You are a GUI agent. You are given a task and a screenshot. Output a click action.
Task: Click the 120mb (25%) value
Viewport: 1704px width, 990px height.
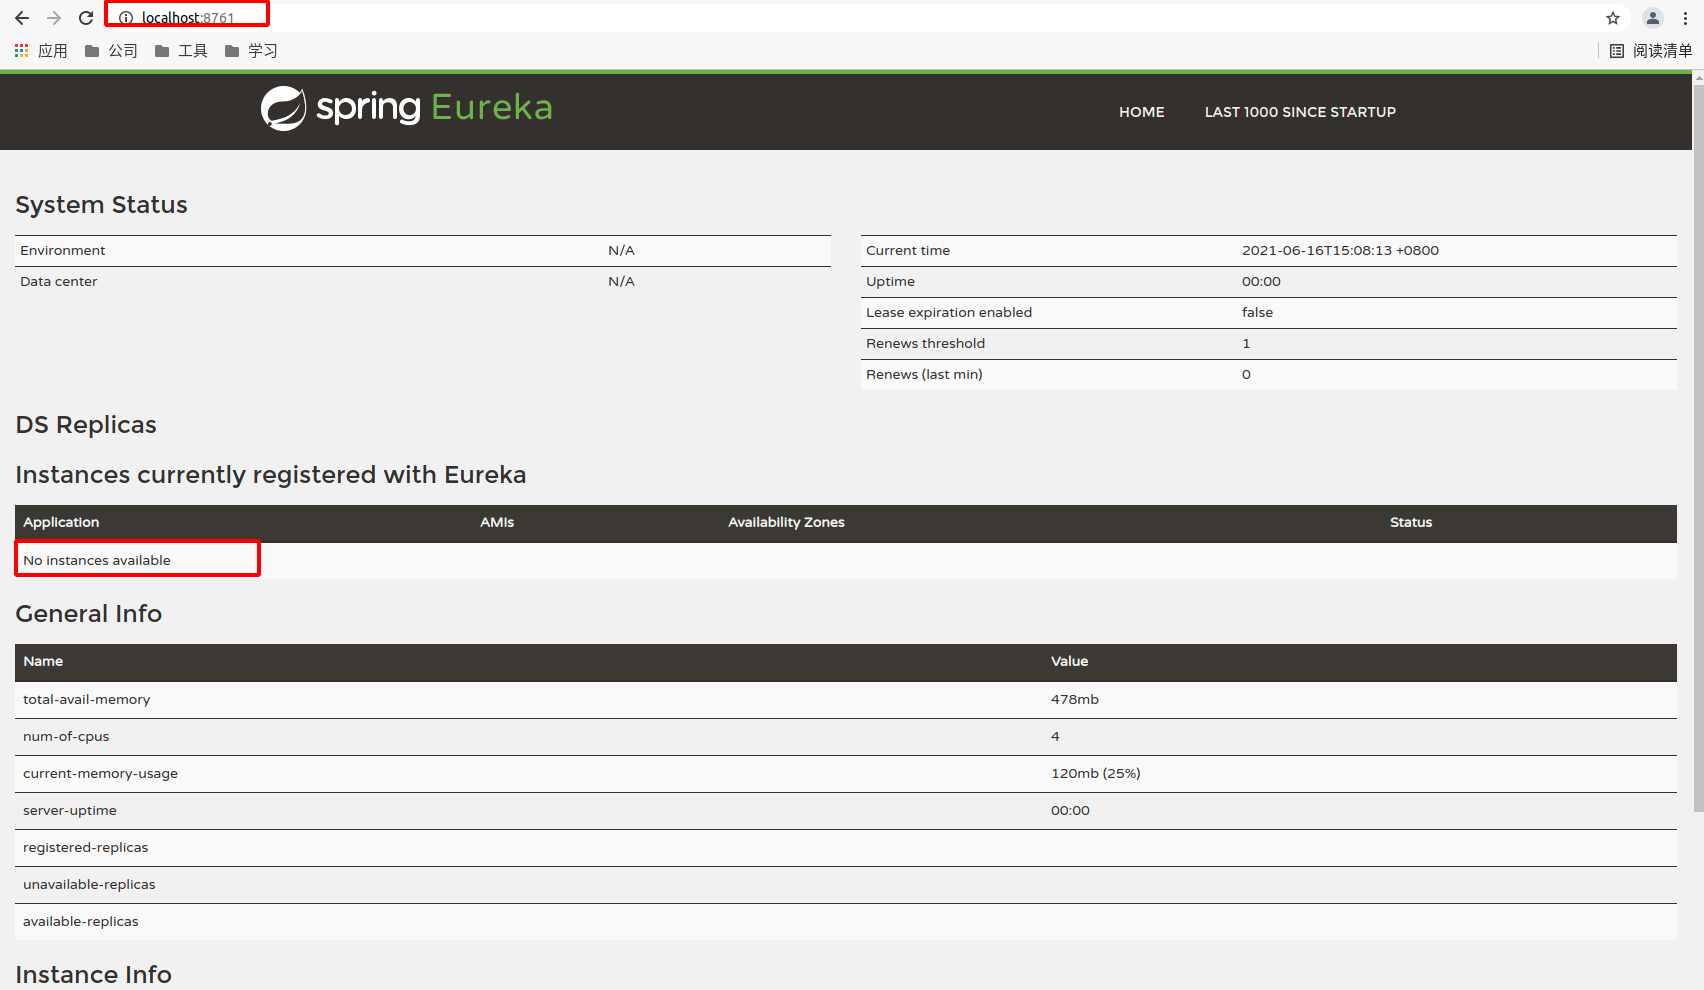(1096, 774)
